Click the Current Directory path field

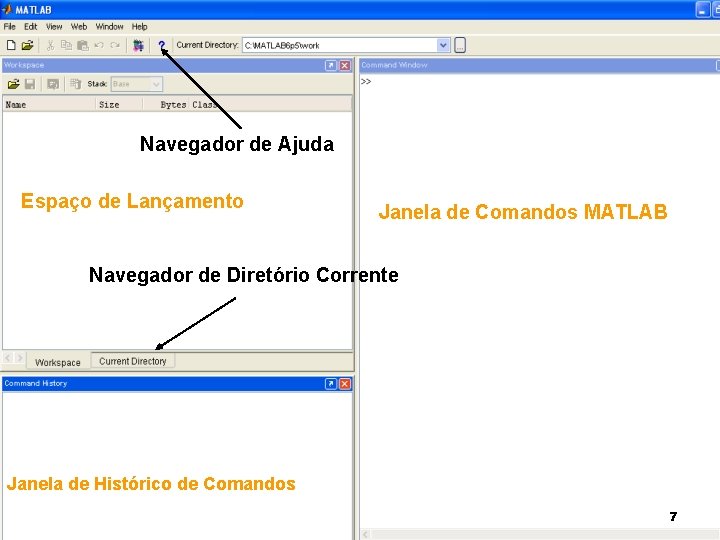pyautogui.click(x=340, y=45)
